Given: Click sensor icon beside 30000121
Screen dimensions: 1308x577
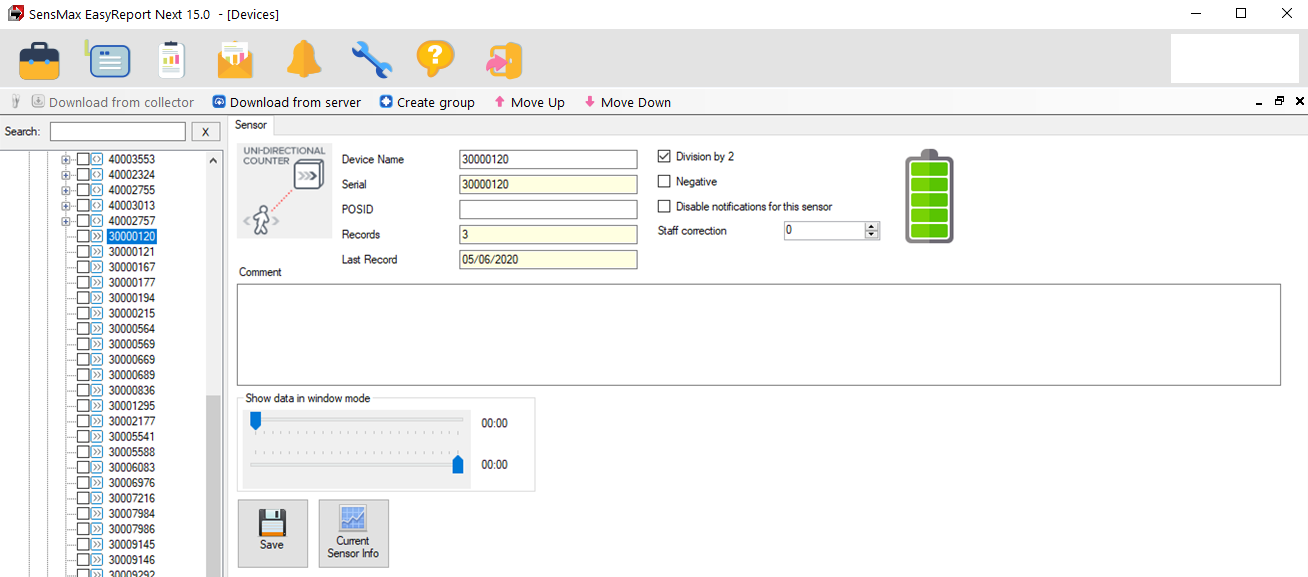Looking at the screenshot, I should tap(97, 252).
